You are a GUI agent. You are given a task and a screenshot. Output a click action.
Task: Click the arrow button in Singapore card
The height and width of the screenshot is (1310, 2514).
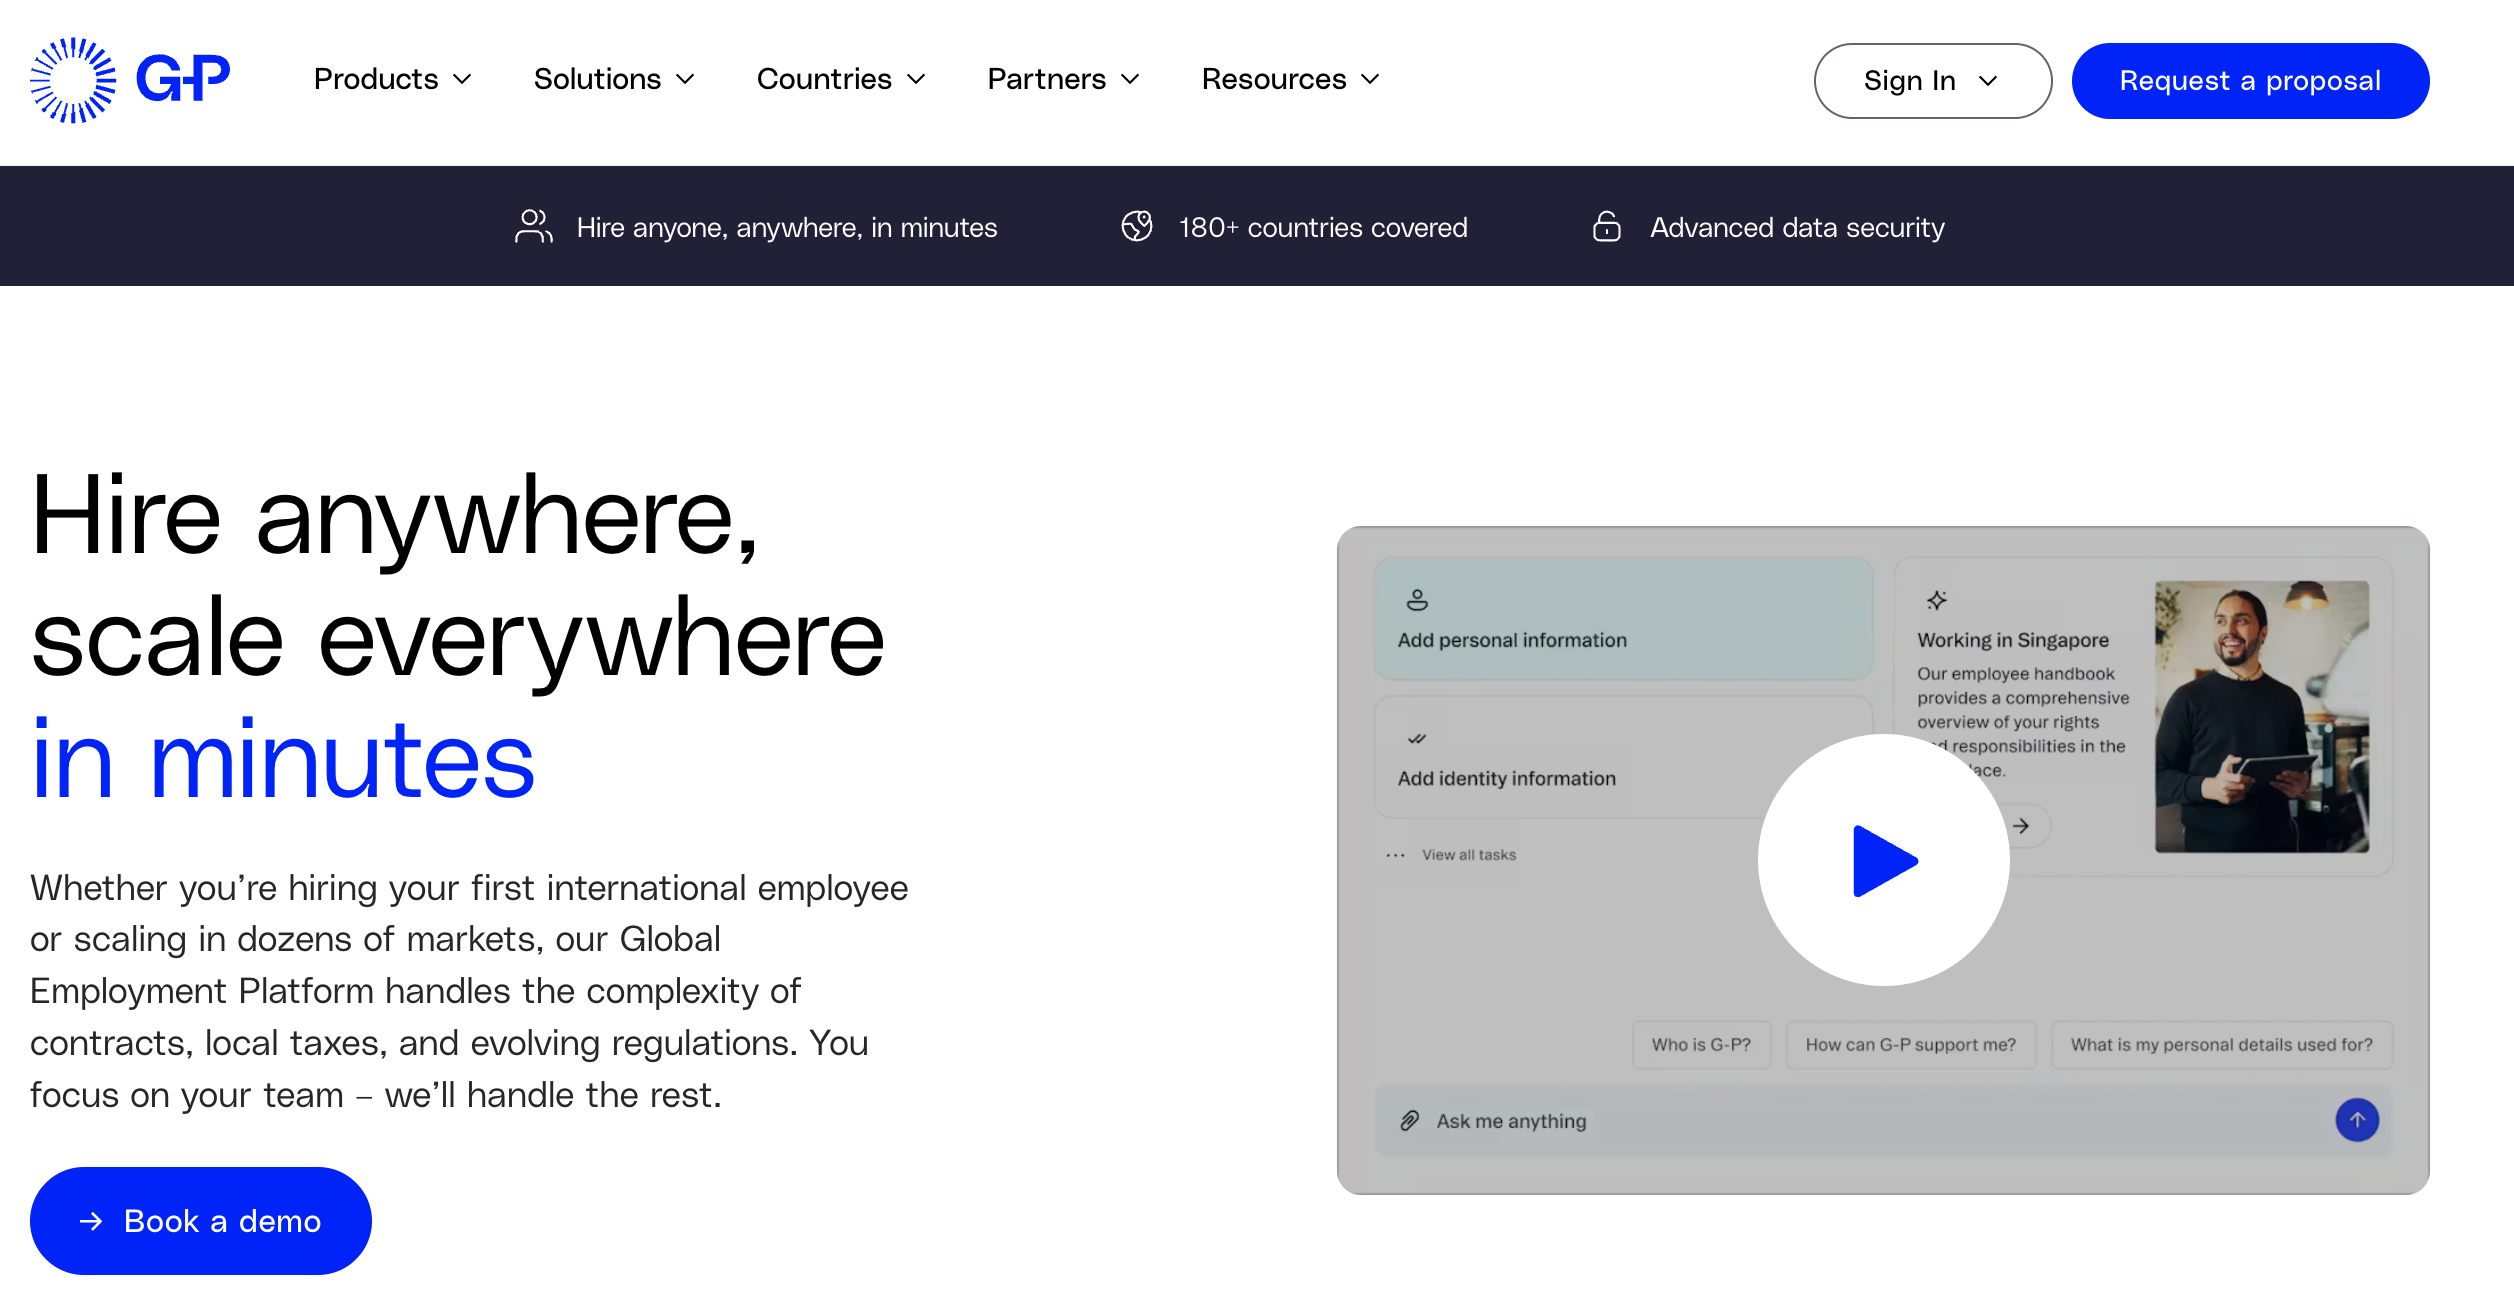(2021, 826)
